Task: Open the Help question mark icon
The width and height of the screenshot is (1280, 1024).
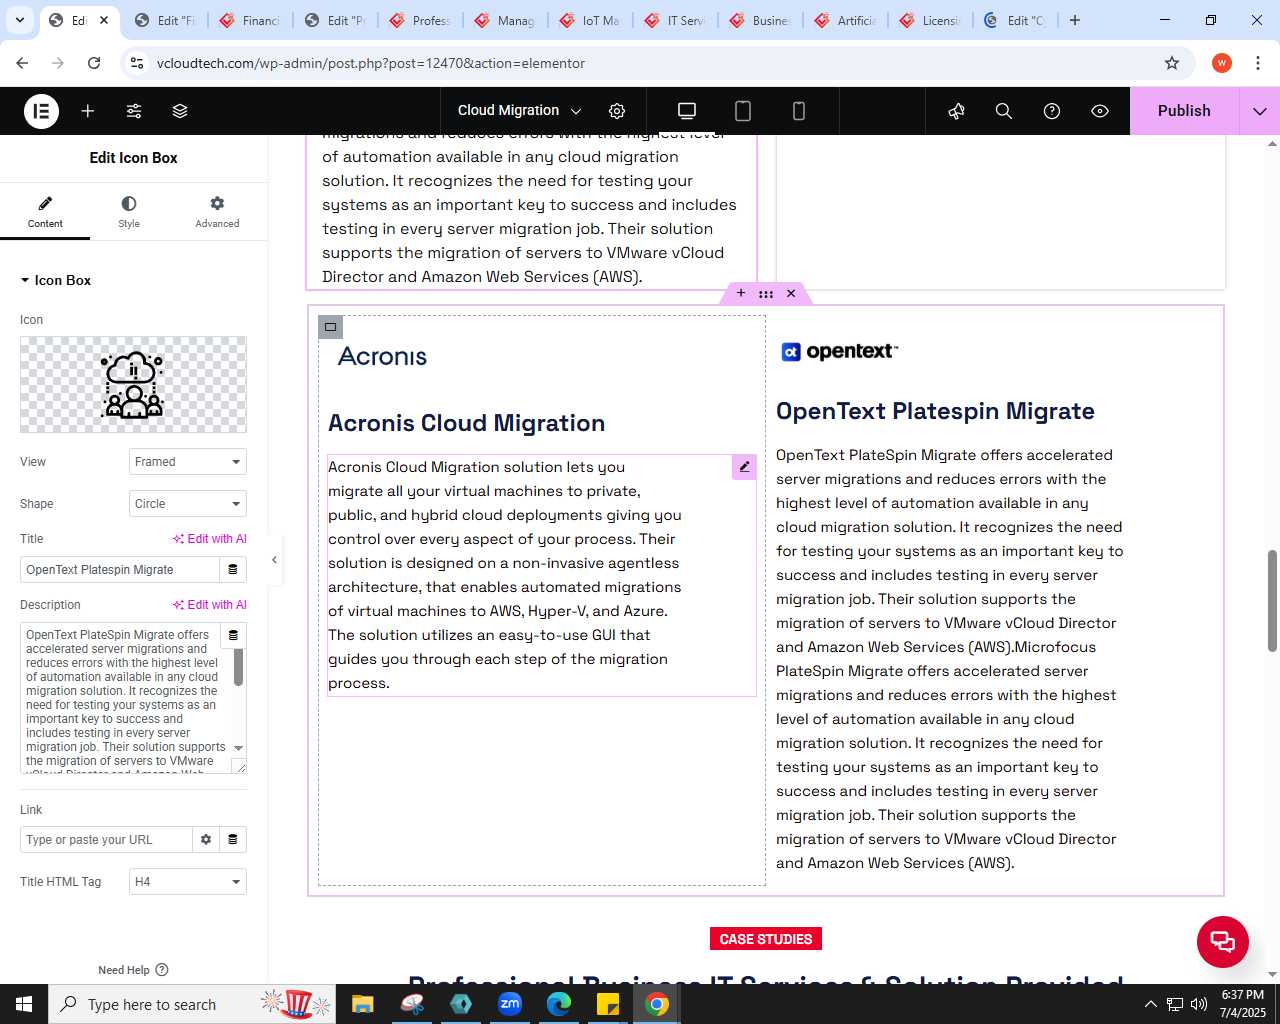Action: coord(1052,111)
